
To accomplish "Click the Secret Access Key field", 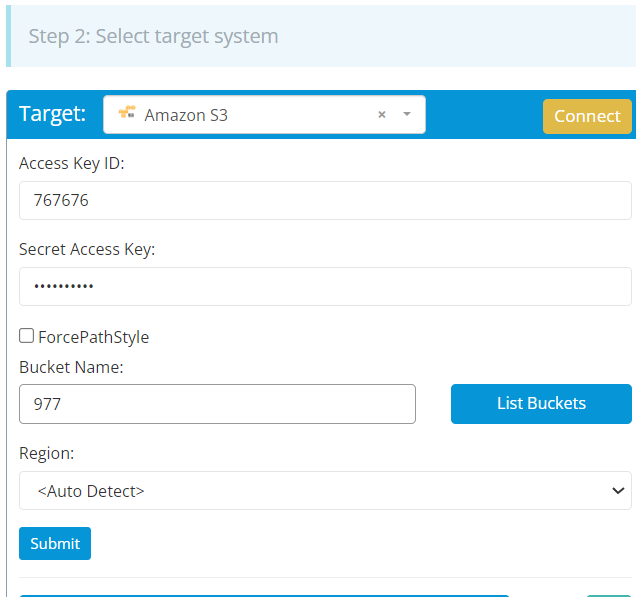I will click(x=325, y=286).
